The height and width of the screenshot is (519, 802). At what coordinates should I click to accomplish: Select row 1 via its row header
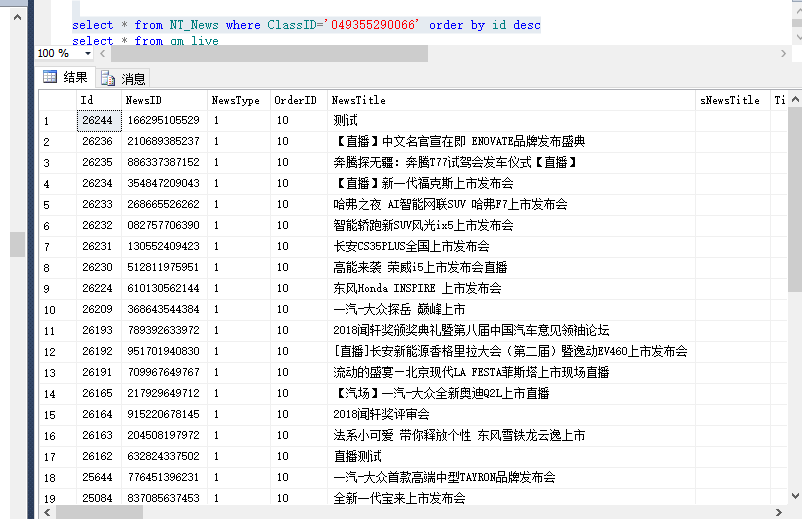(x=57, y=120)
